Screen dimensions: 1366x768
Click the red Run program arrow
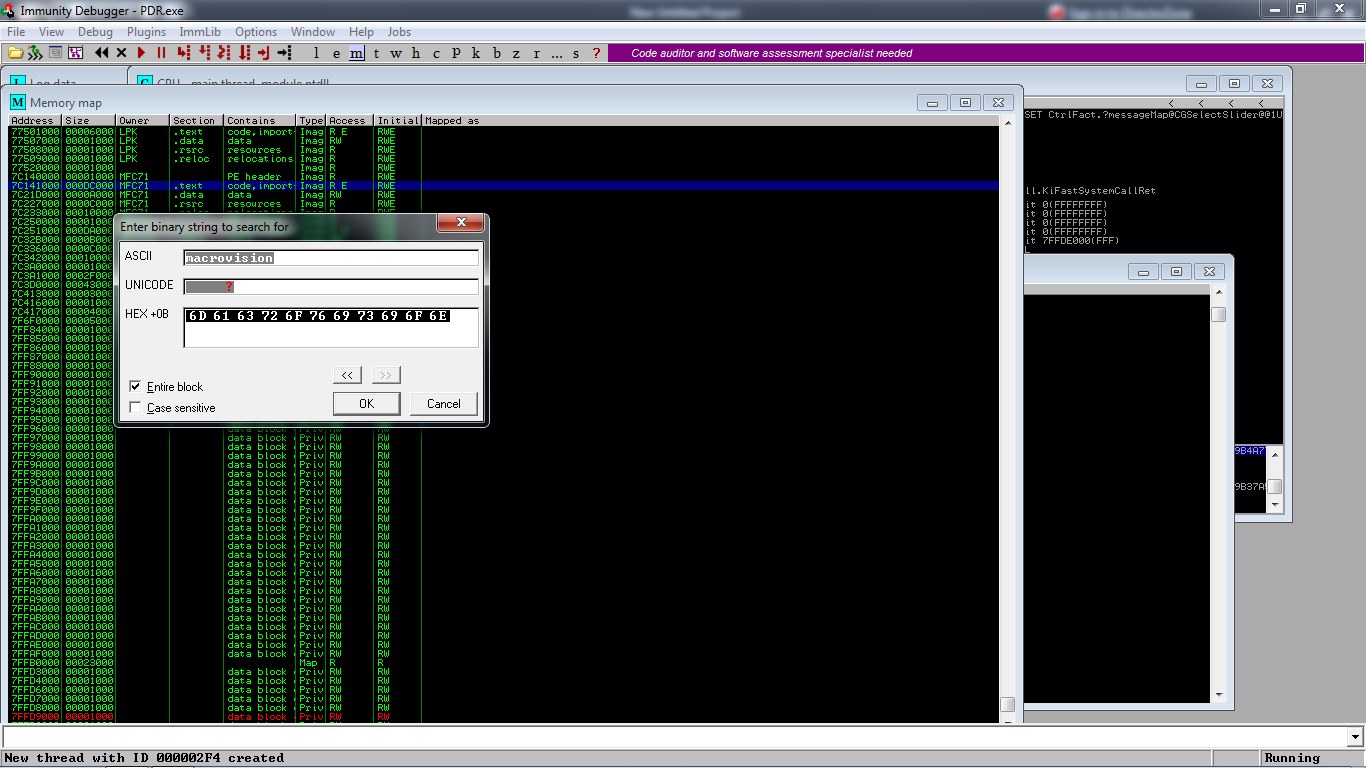point(141,53)
